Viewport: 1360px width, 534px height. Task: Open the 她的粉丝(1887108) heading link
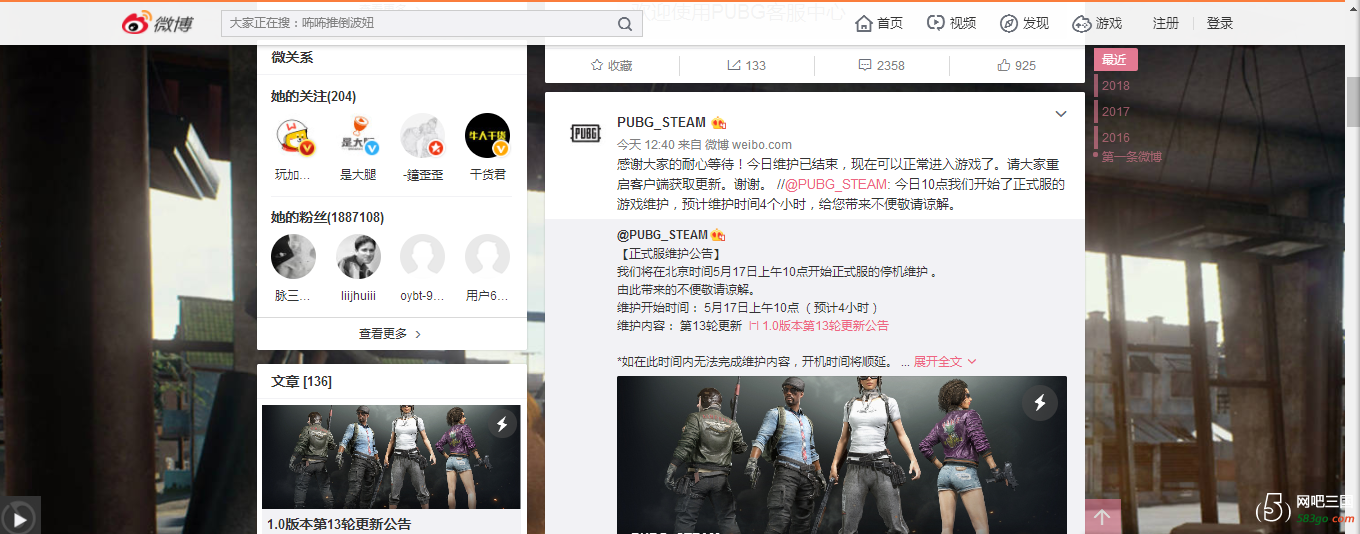(x=327, y=217)
